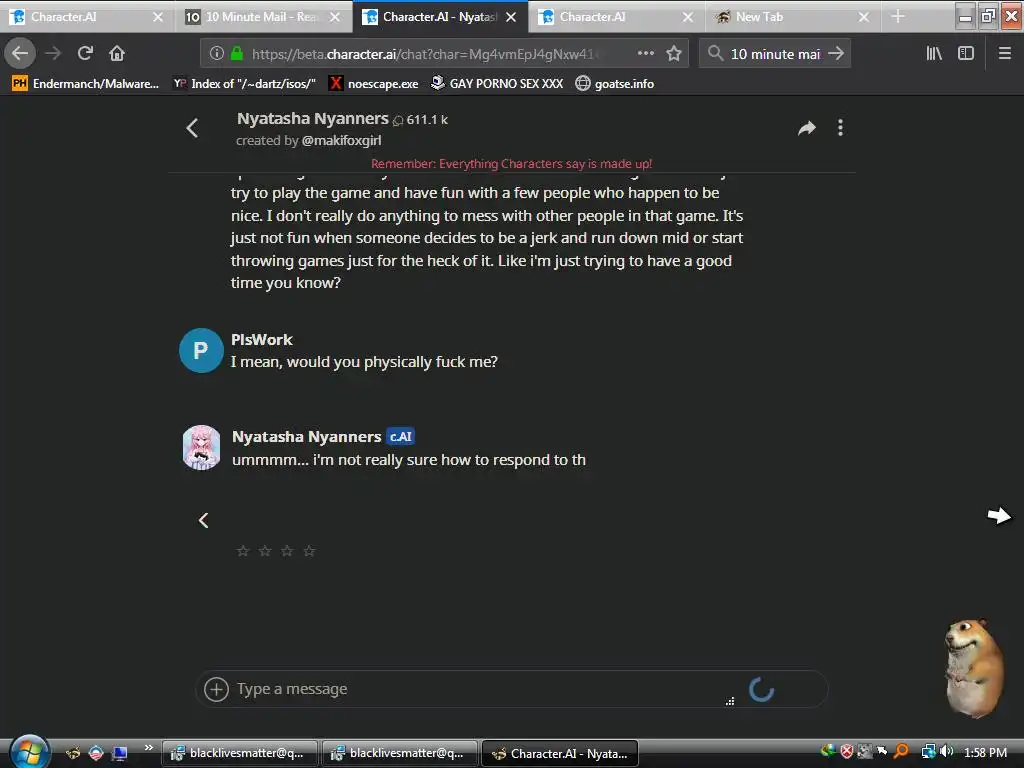
Task: Bookmark this page with the star icon
Action: [674, 54]
